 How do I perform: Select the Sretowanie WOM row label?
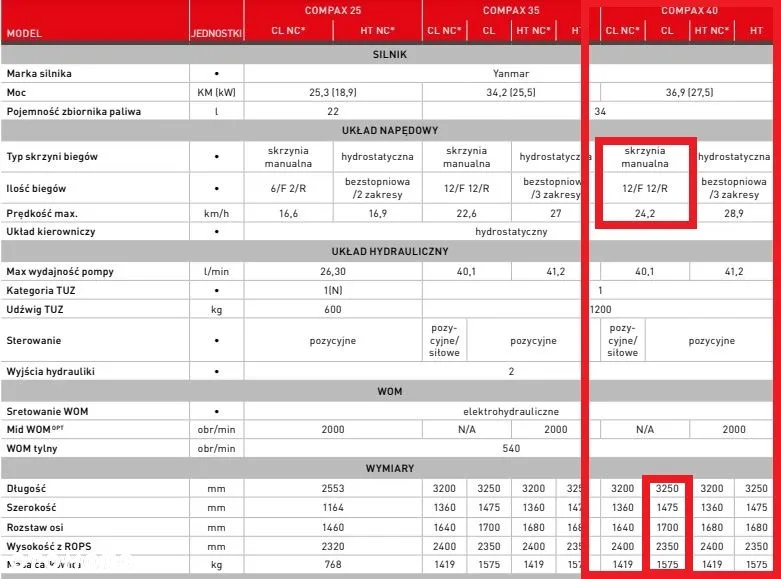click(47, 412)
